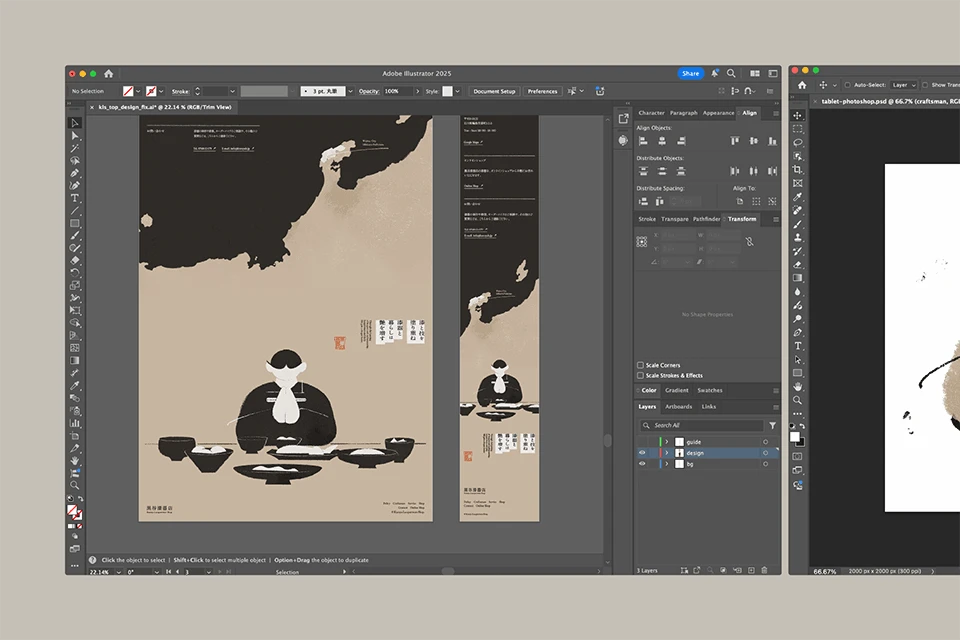Switch to the Character tab

coord(651,113)
